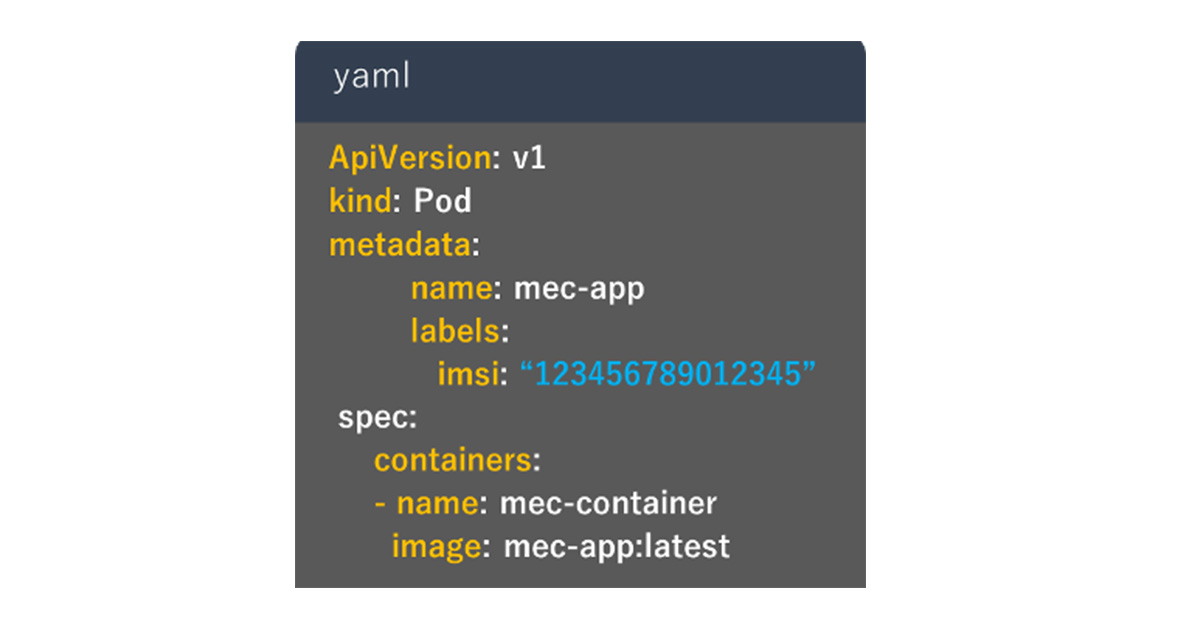Click the yaml header label
This screenshot has width=1200, height=629.
tap(371, 79)
